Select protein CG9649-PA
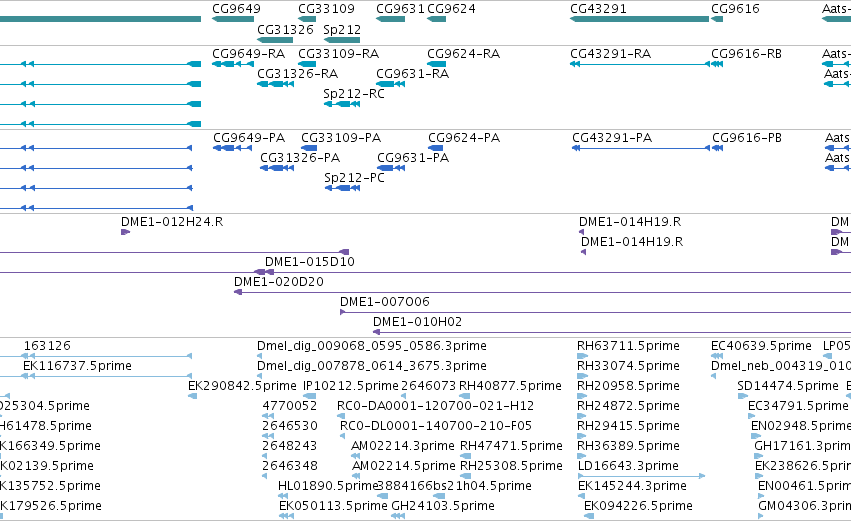851x521 pixels. pos(249,138)
